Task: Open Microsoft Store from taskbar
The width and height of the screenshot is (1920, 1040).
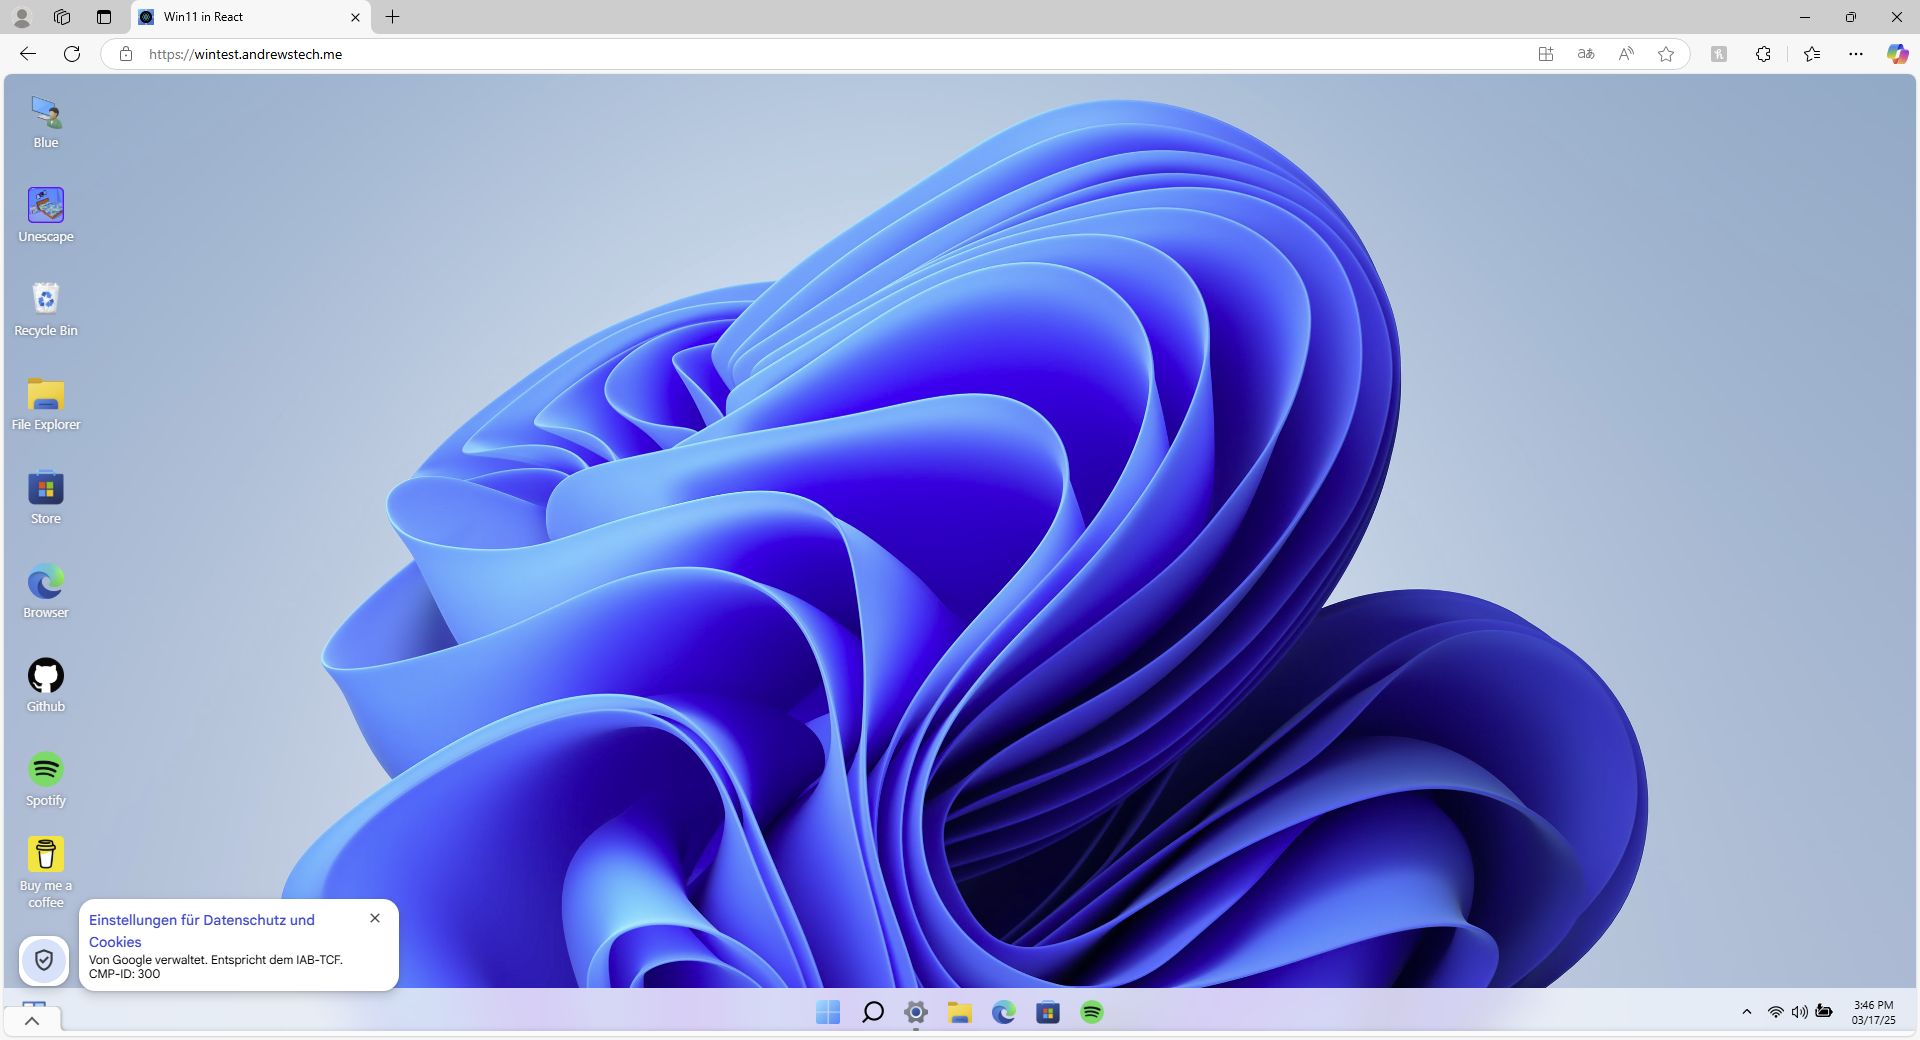Action: point(1048,1013)
